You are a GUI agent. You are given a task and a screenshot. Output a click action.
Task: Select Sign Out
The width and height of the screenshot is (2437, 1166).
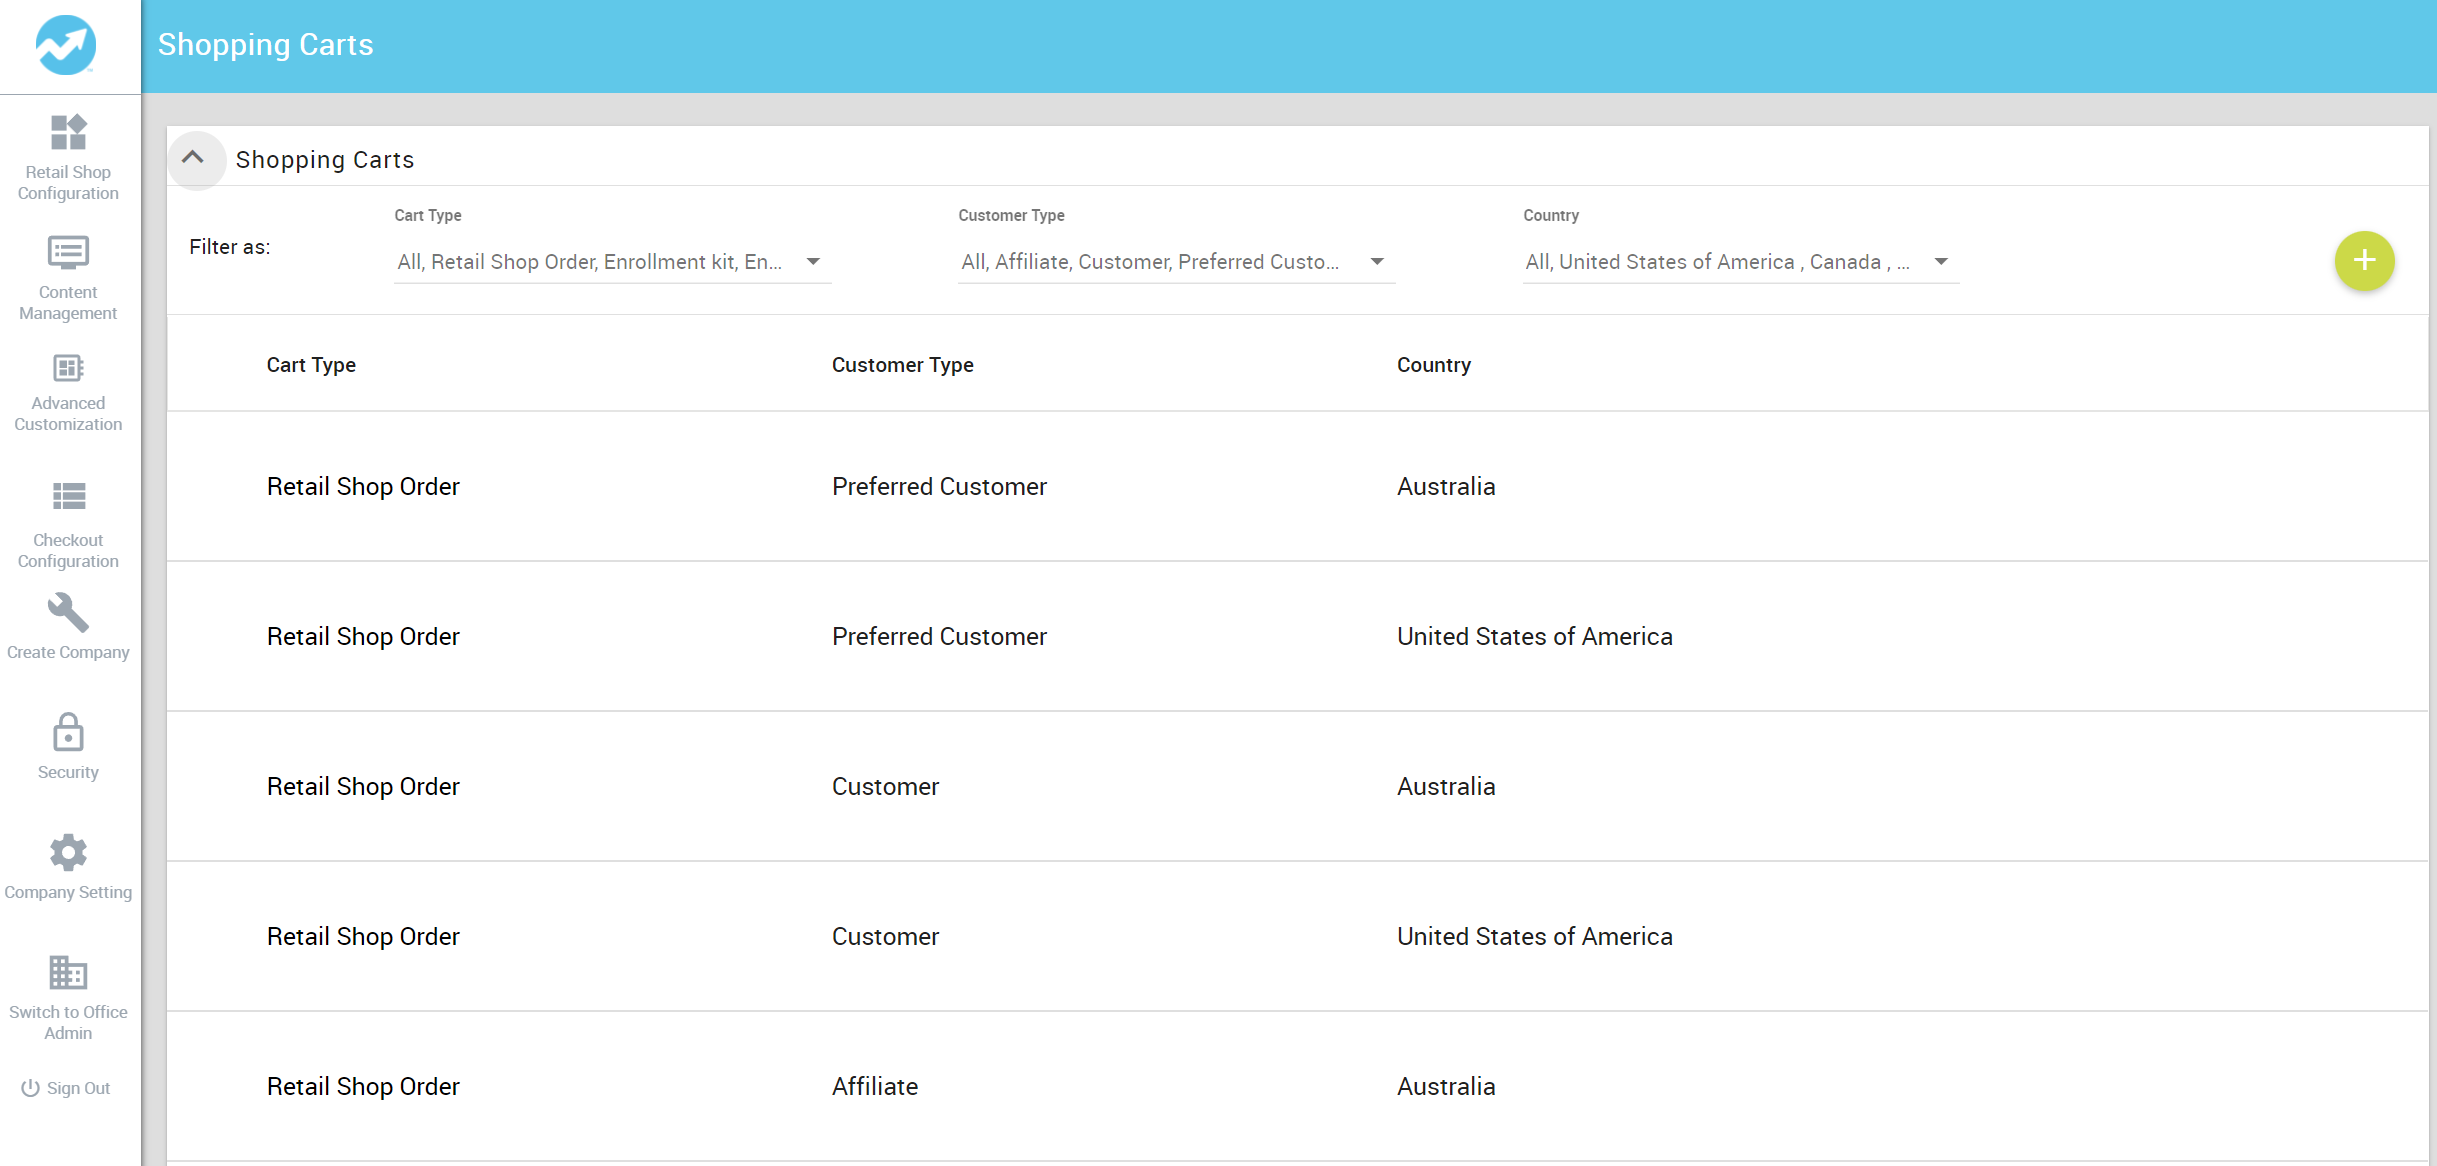67,1087
